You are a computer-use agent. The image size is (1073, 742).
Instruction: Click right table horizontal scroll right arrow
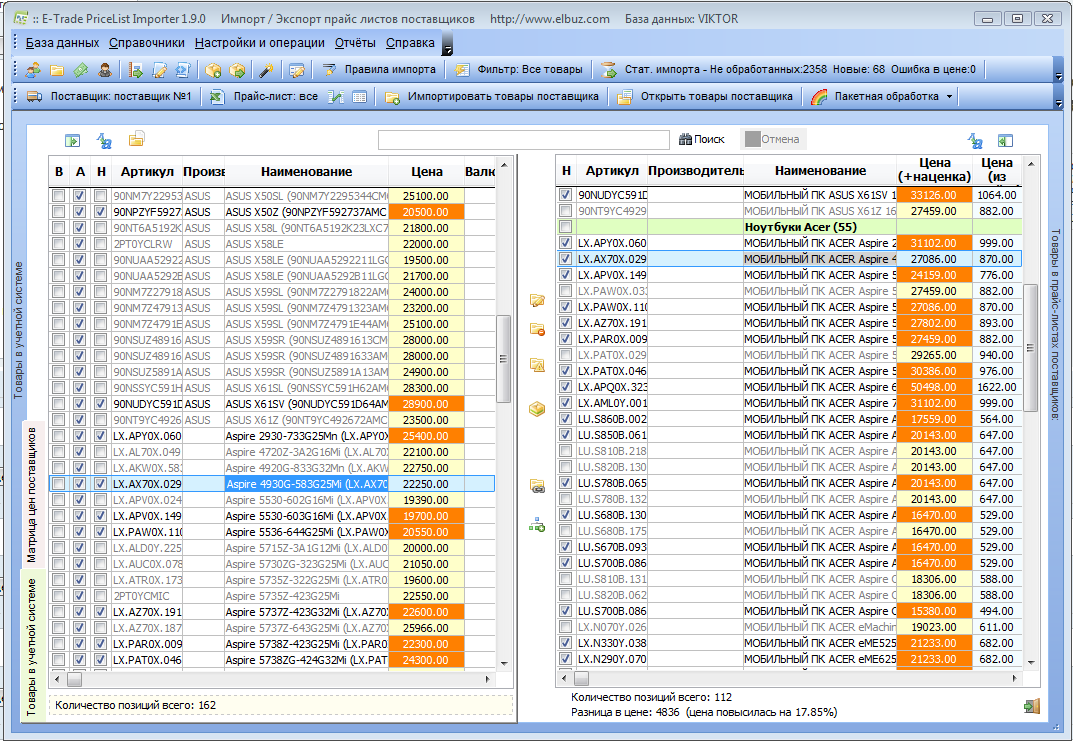point(1014,678)
